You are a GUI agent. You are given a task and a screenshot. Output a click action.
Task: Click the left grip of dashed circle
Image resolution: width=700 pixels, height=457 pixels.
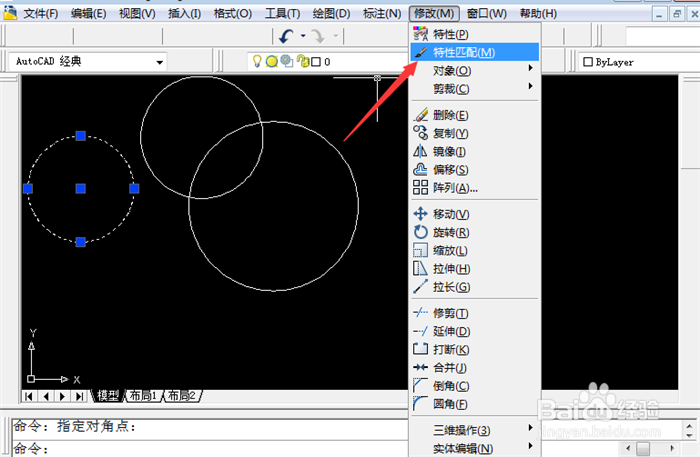[x=28, y=189]
